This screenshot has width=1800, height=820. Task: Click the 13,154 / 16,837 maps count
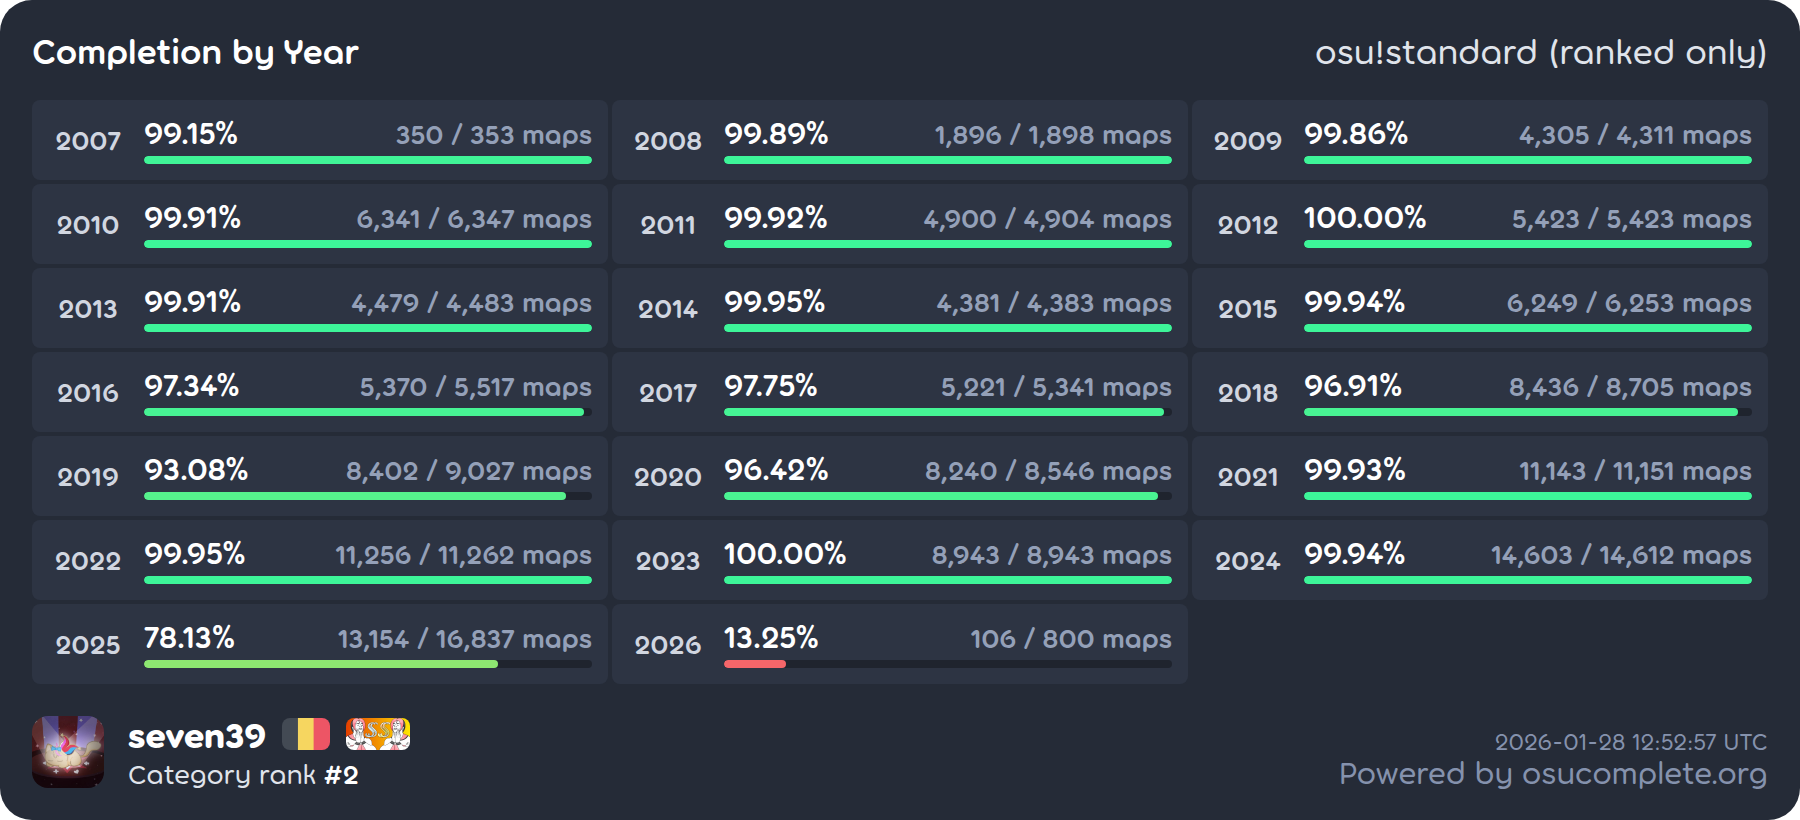464,639
